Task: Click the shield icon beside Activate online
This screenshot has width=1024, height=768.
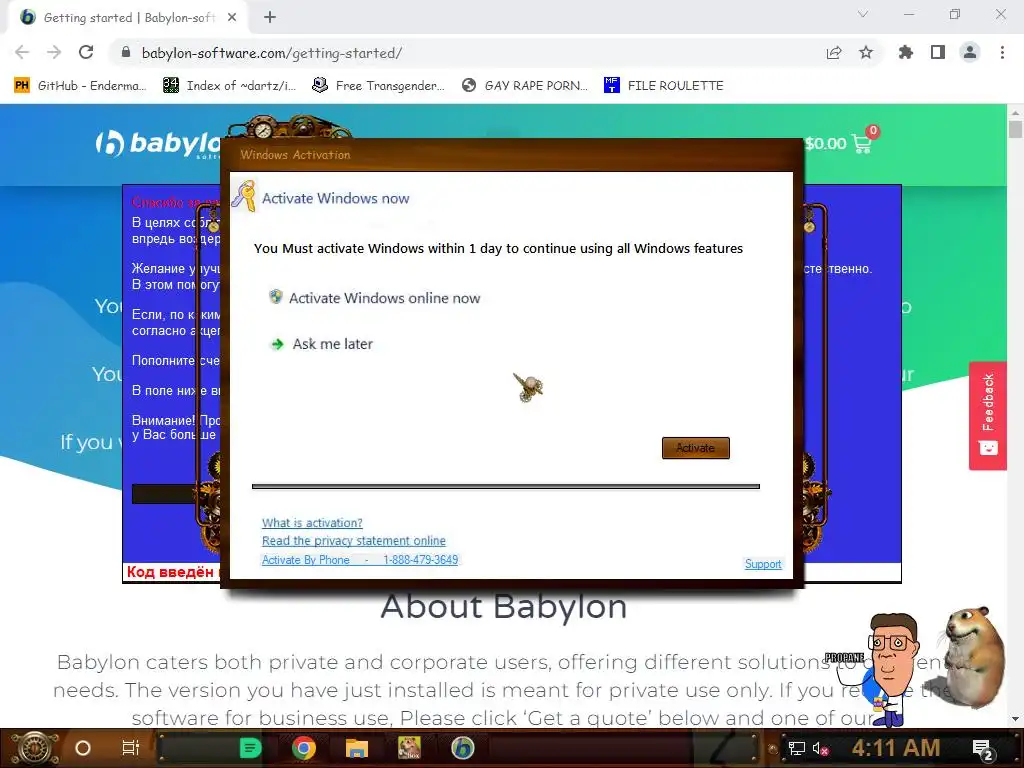Action: click(x=276, y=297)
